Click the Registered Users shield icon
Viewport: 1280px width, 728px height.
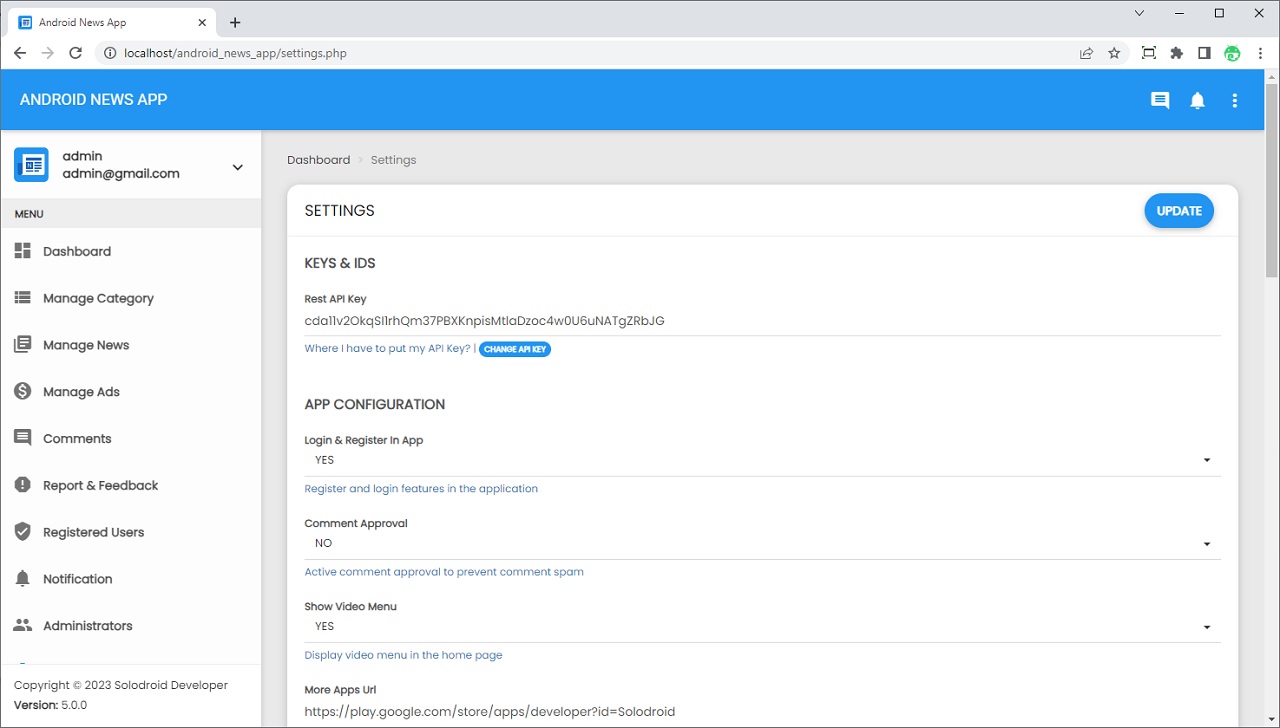click(x=22, y=532)
